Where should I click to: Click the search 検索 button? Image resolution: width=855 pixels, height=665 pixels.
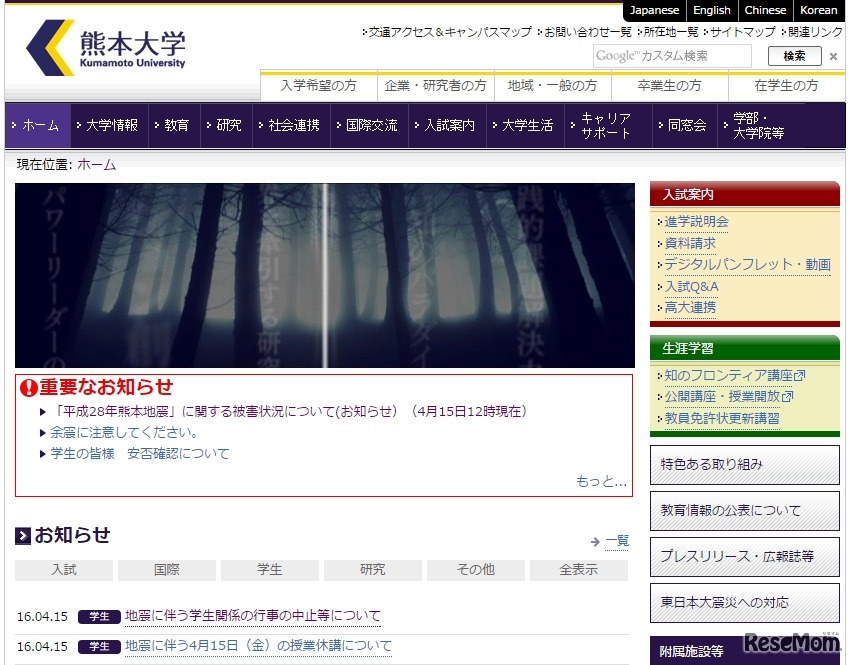click(x=794, y=56)
